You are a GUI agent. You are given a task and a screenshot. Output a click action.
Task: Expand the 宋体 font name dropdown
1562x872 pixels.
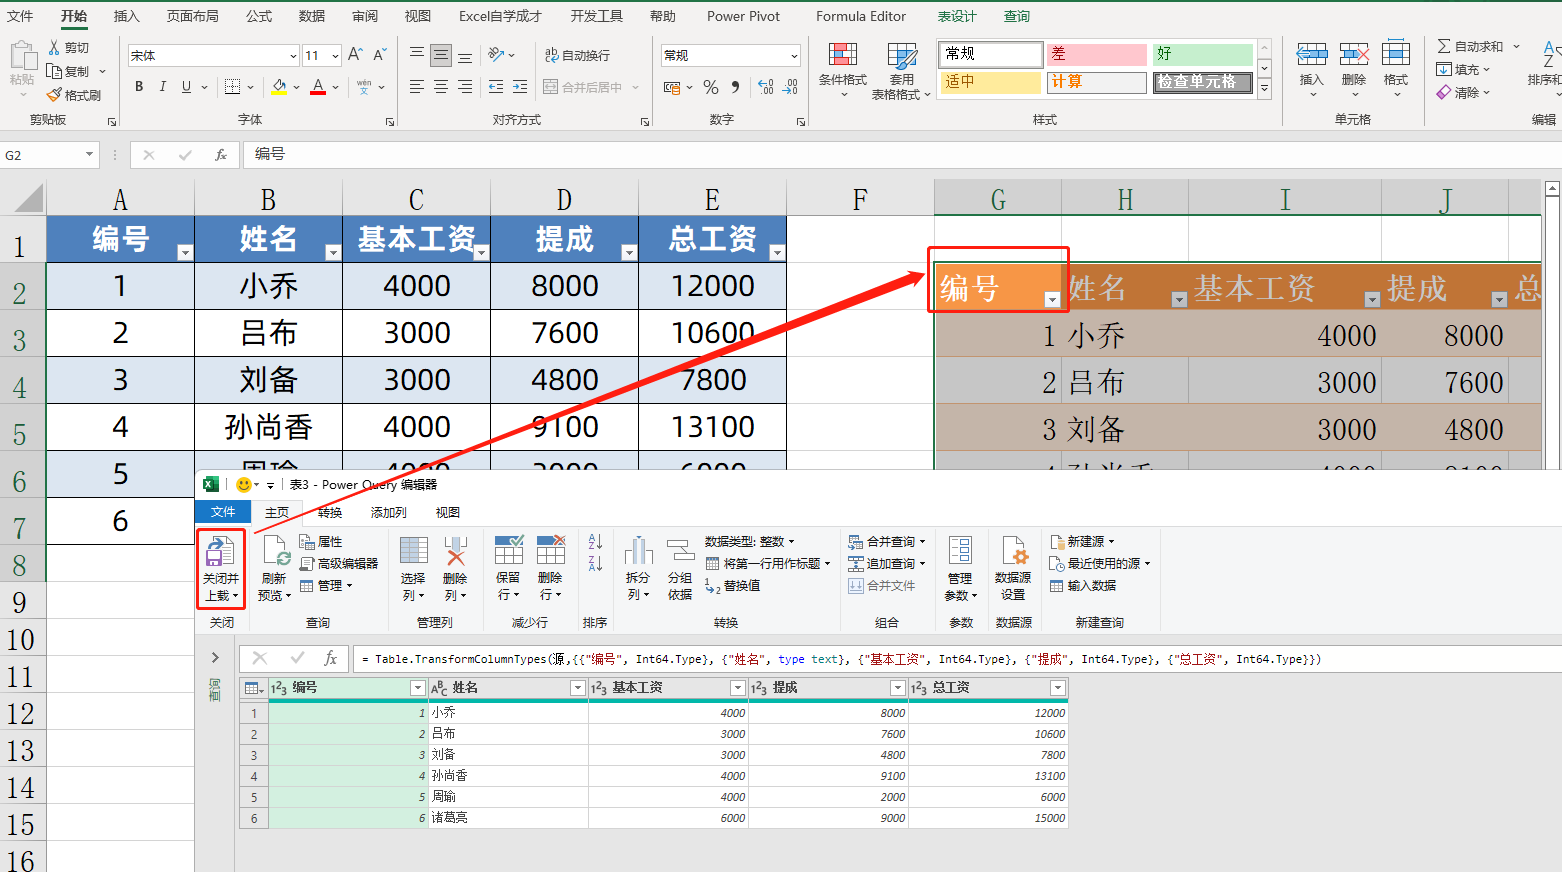pyautogui.click(x=293, y=56)
